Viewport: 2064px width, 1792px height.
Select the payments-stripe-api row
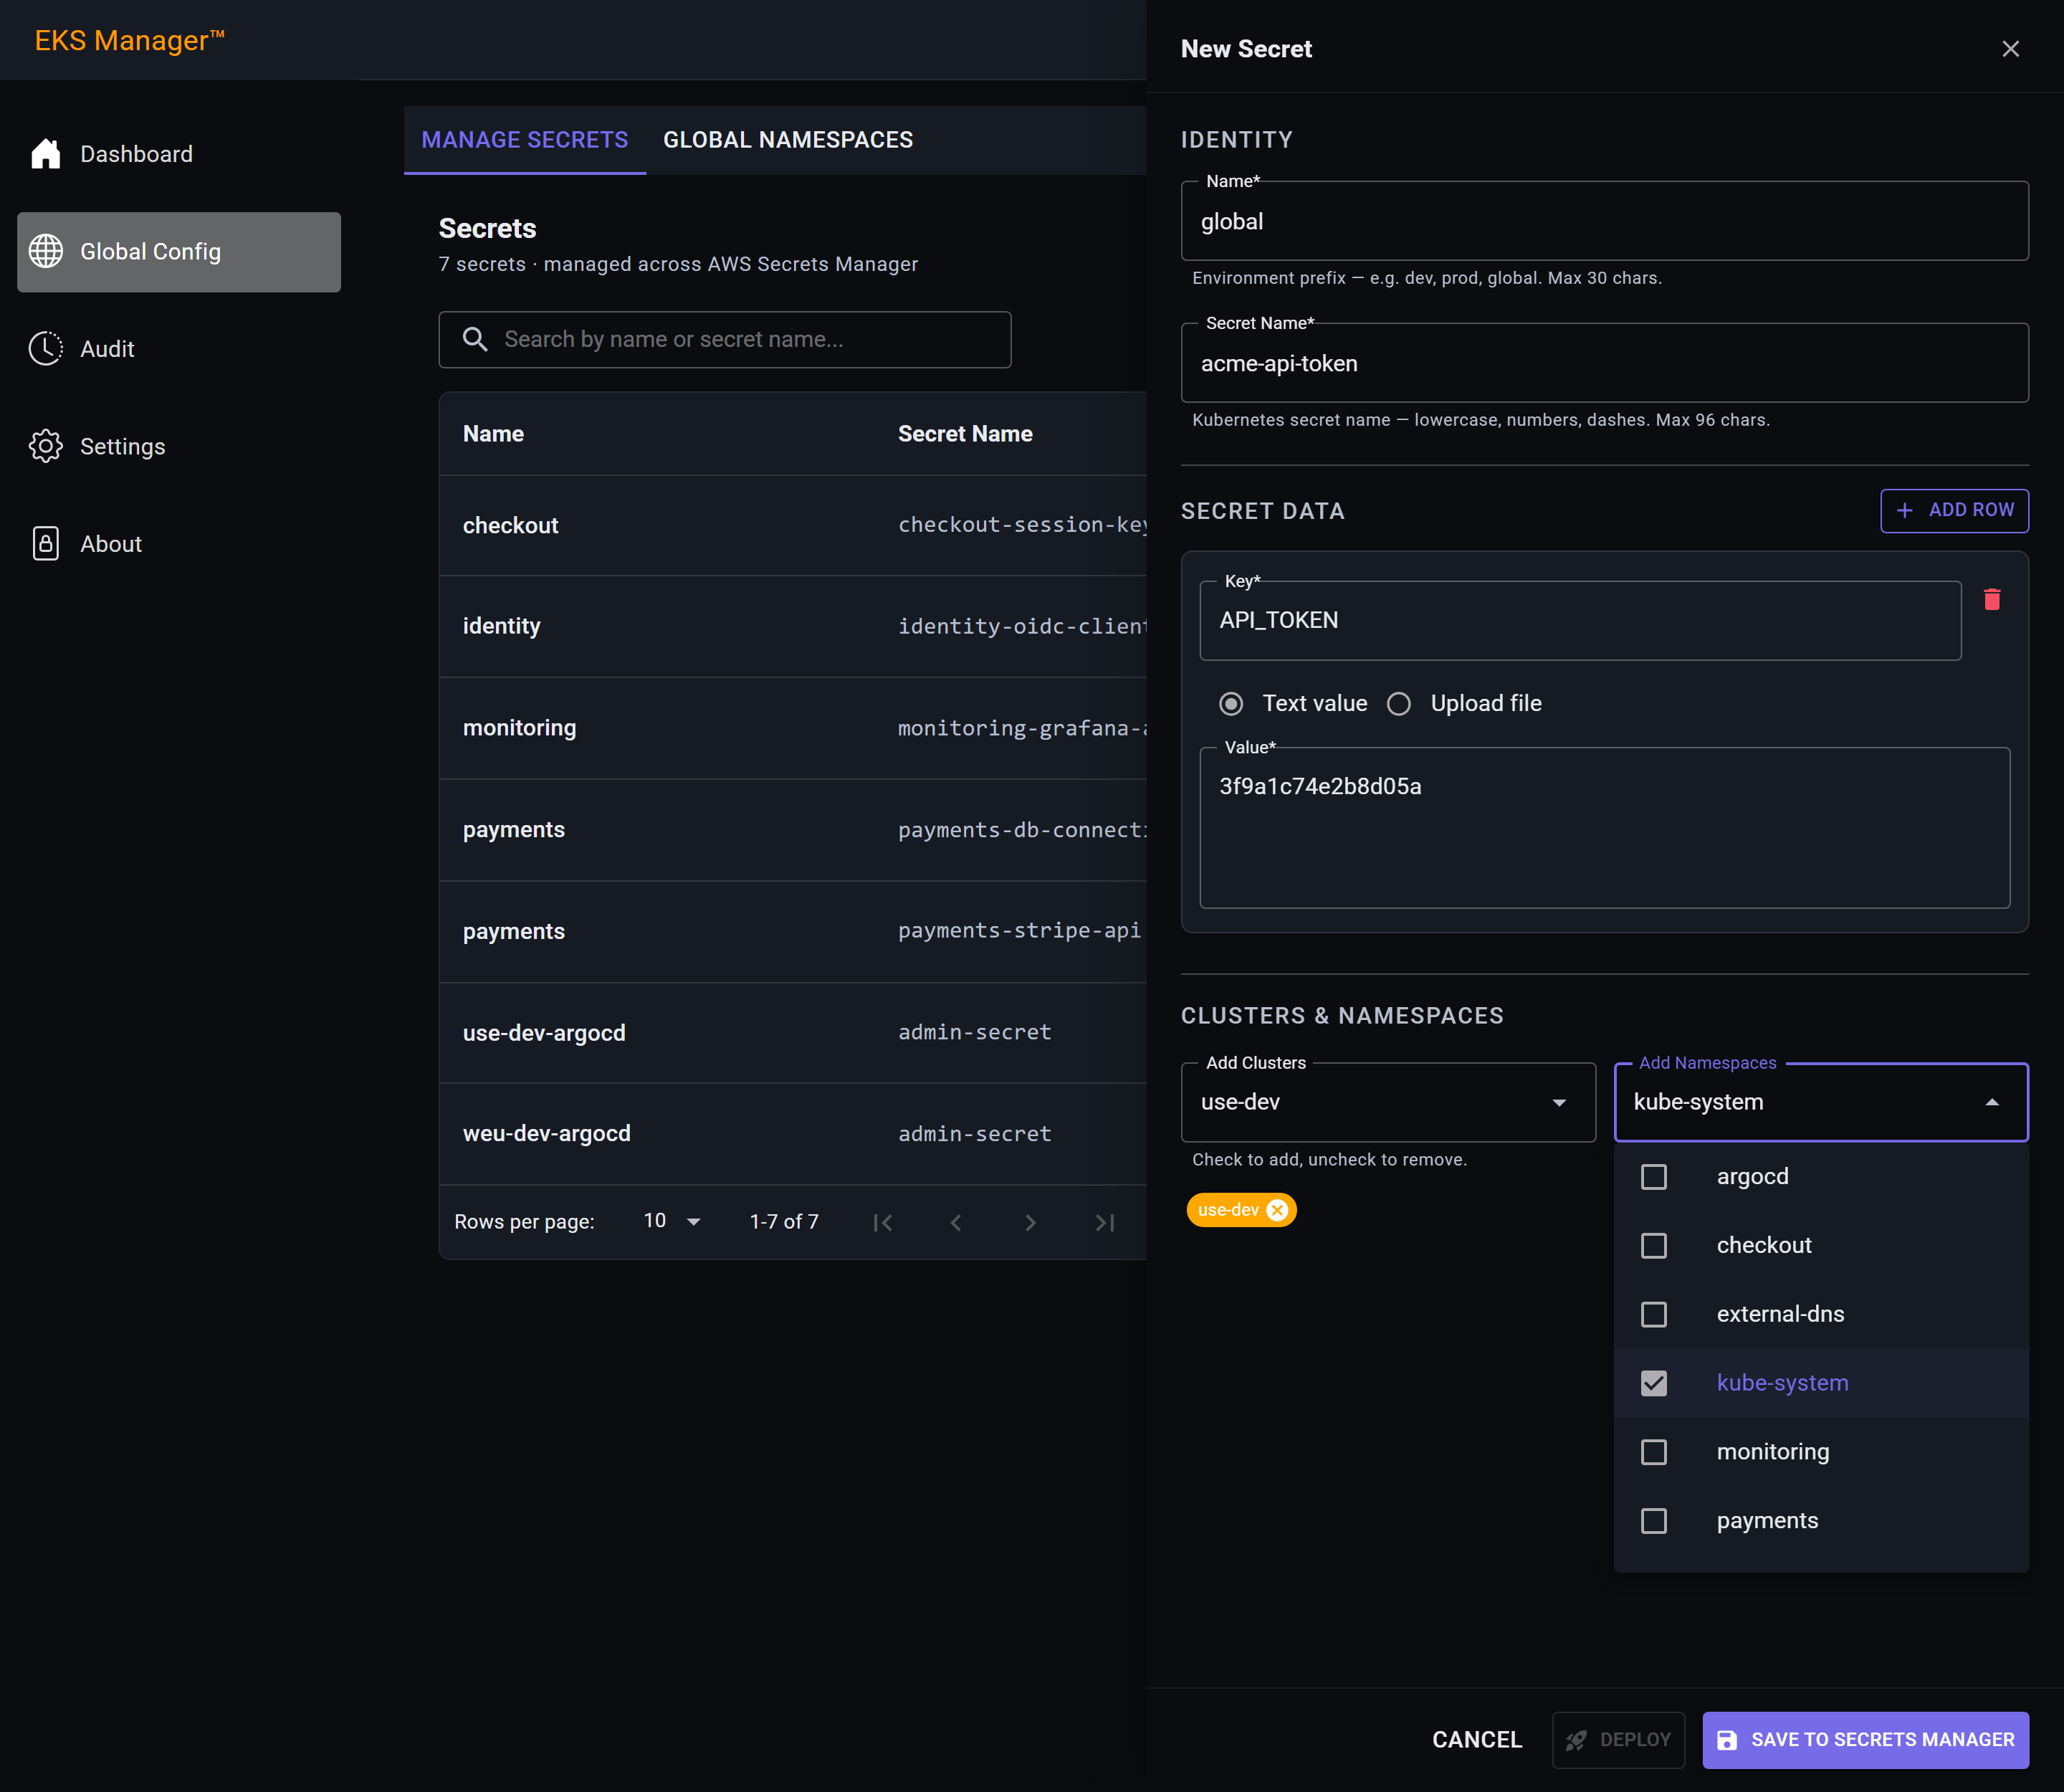(x=793, y=932)
